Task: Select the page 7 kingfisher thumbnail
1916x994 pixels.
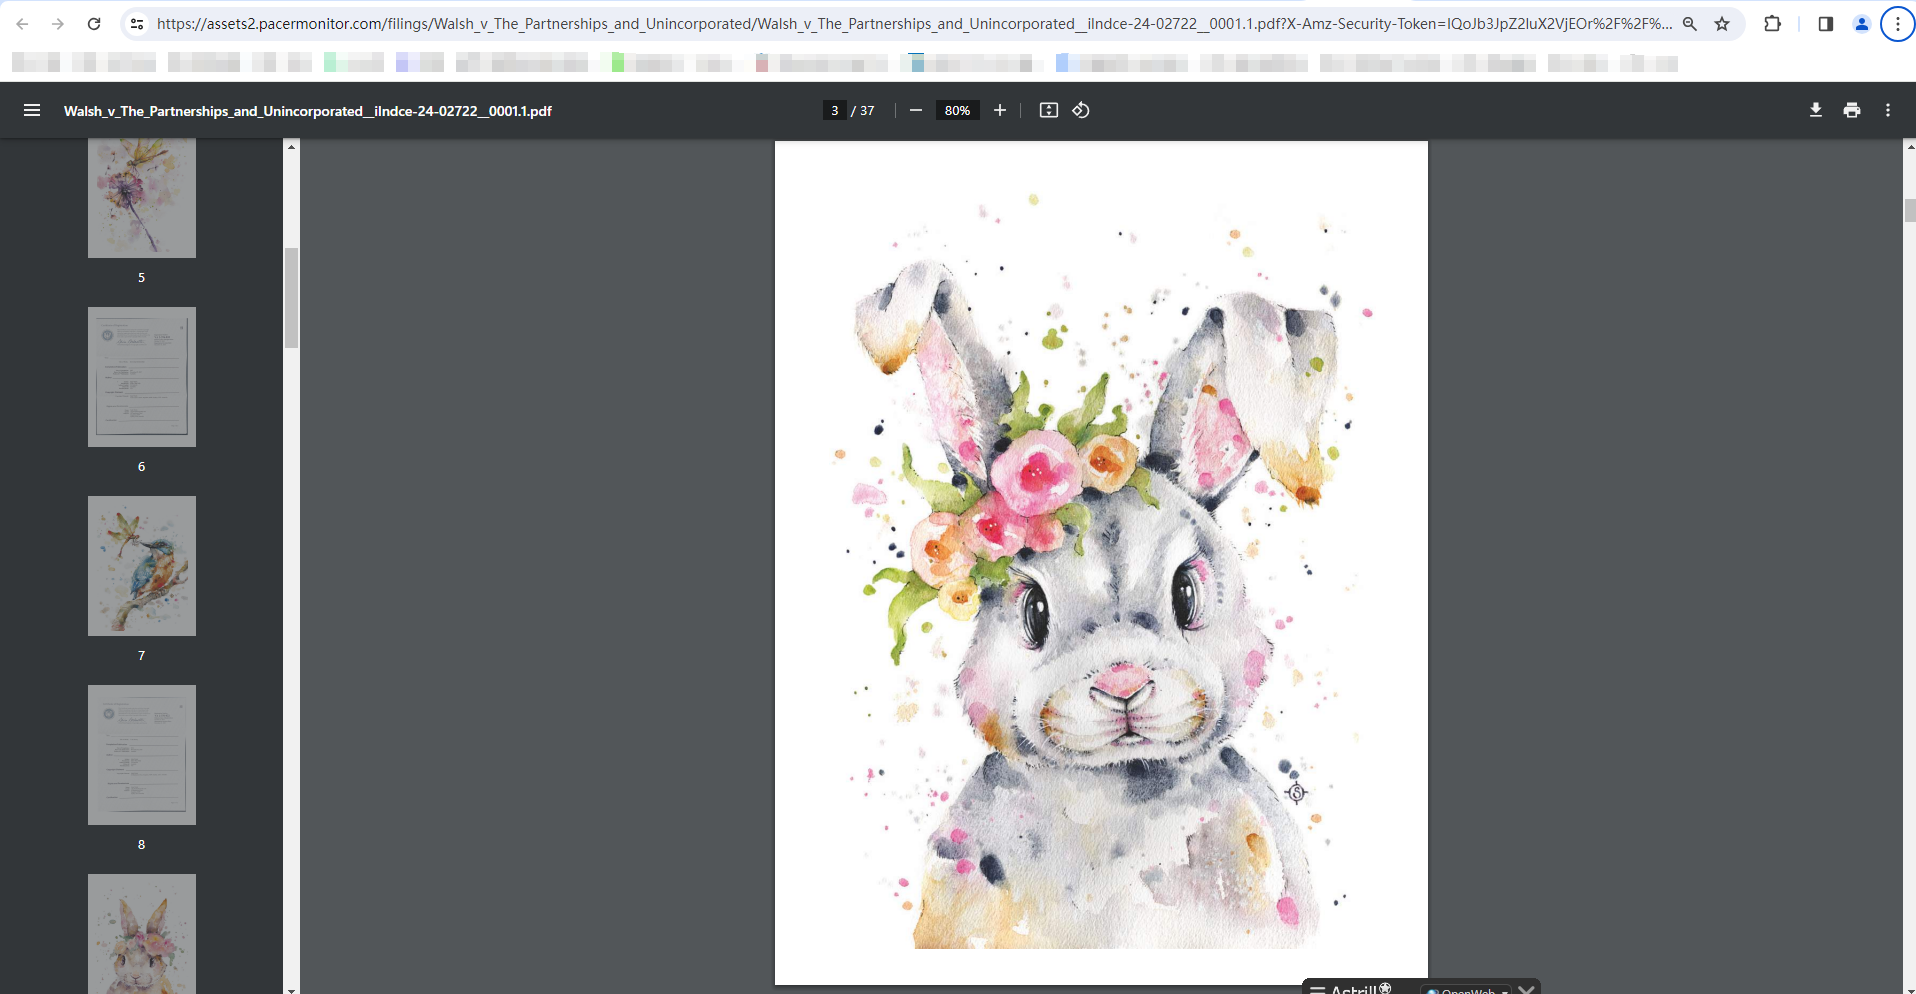Action: click(141, 566)
